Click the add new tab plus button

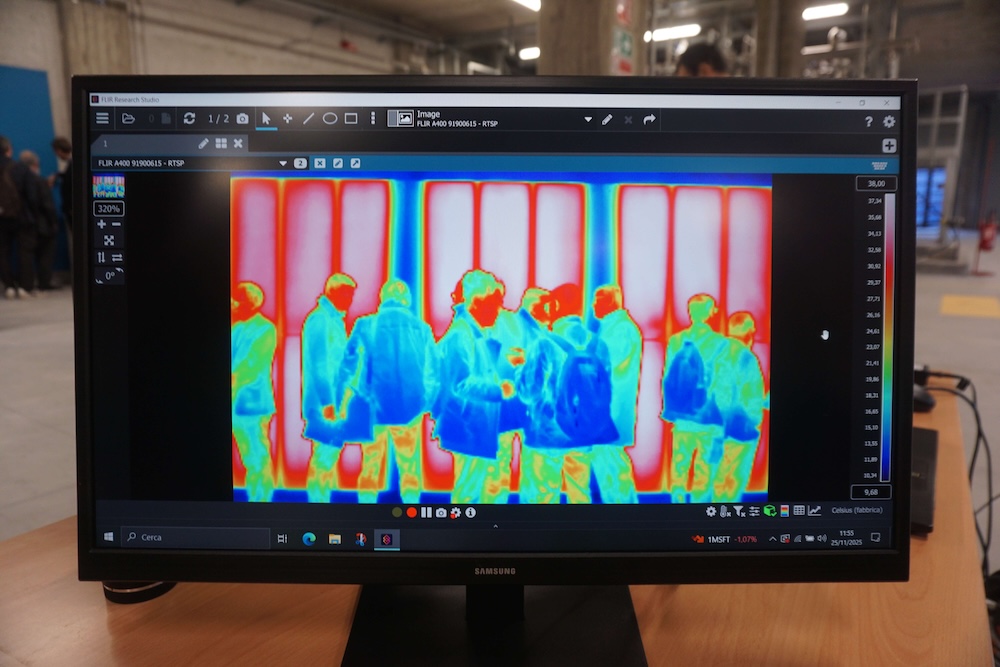click(888, 145)
